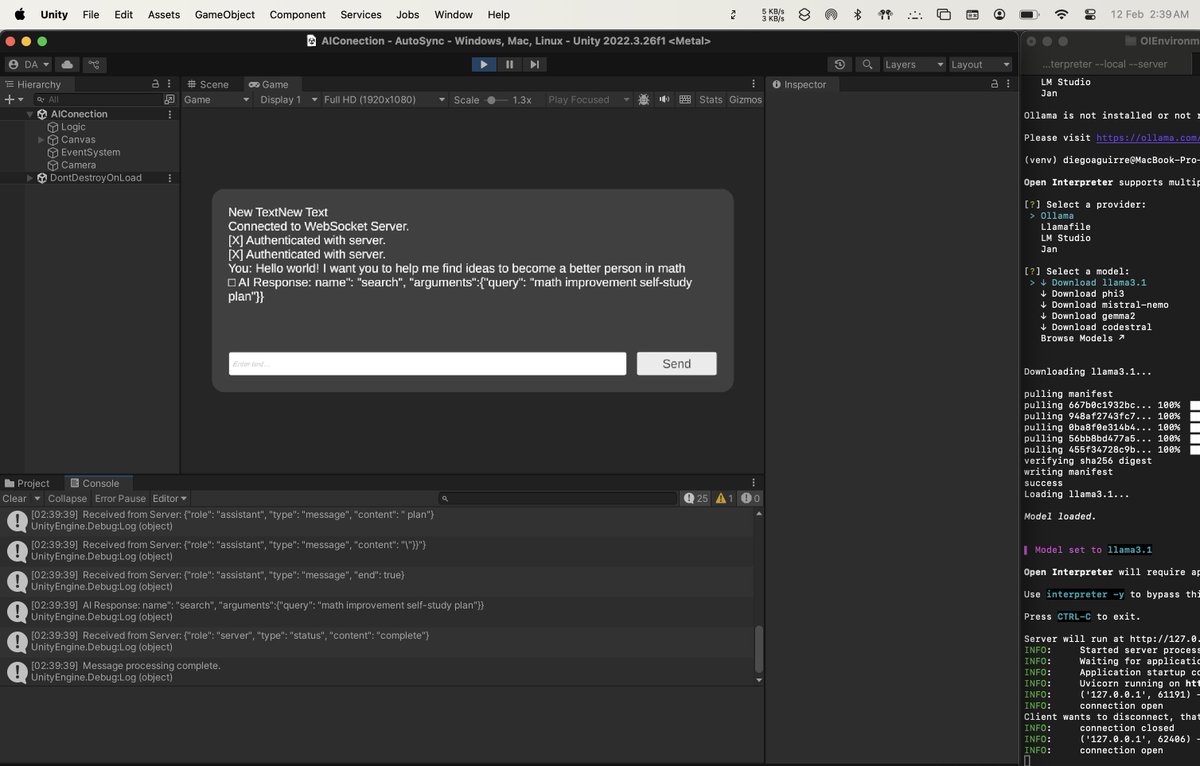Screen dimensions: 1200x766
Task: Open the Hierarchy panel three-dot menu
Action: (170, 84)
